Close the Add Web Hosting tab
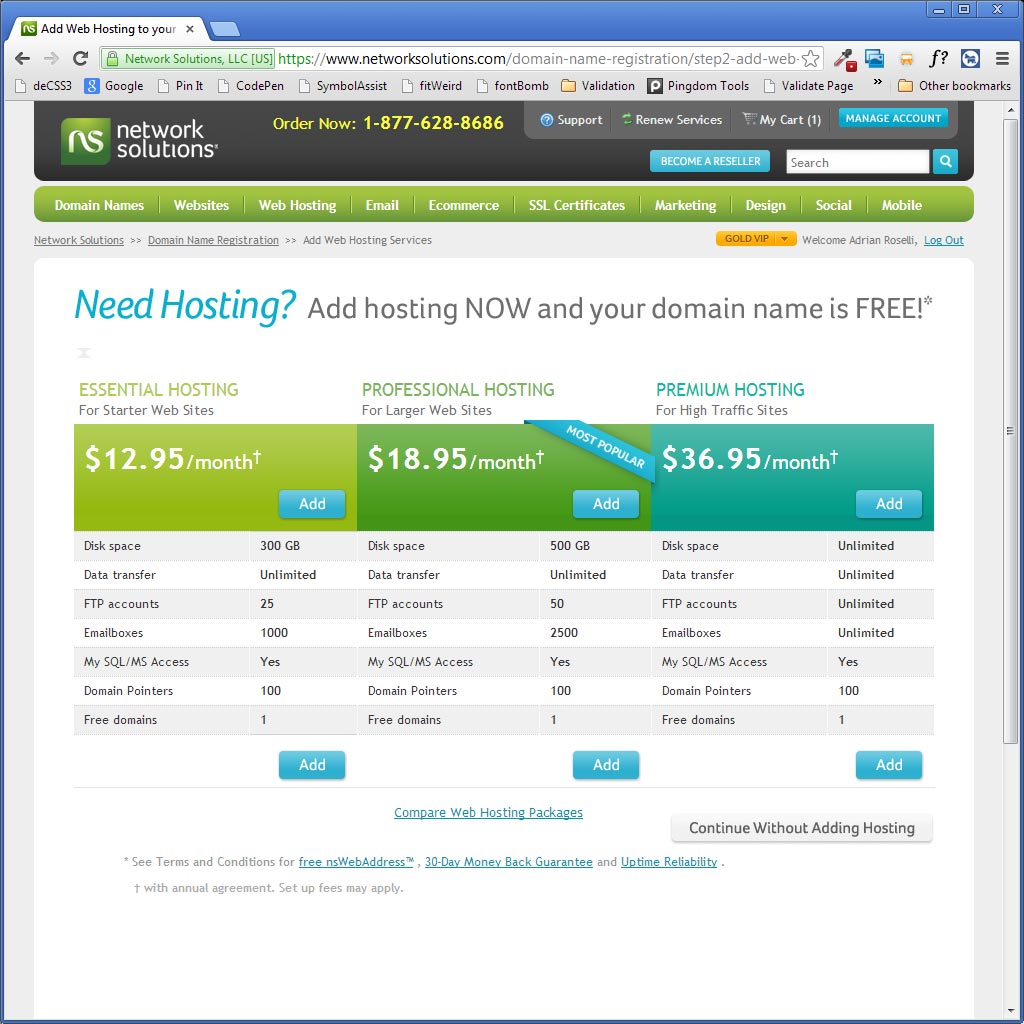 point(189,29)
